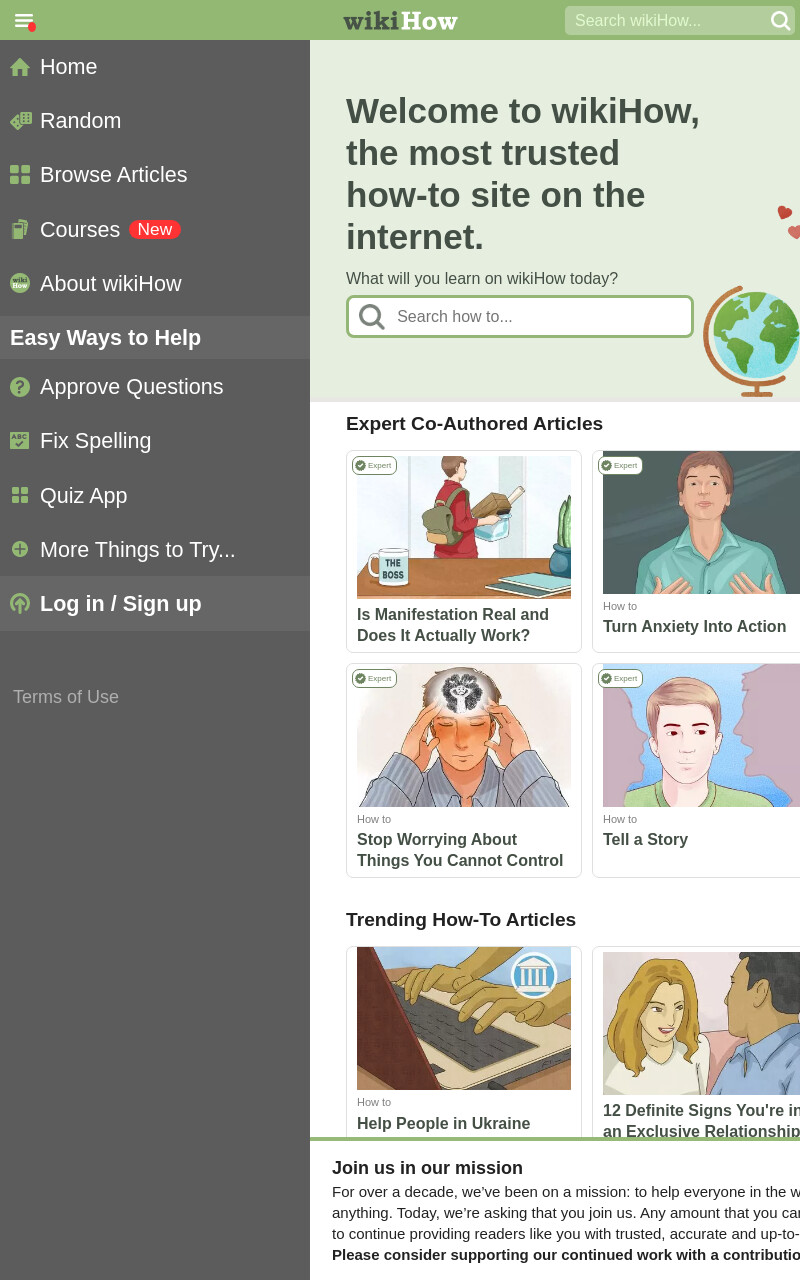The height and width of the screenshot is (1280, 800).
Task: Open the Terms of Use link
Action: tap(66, 697)
